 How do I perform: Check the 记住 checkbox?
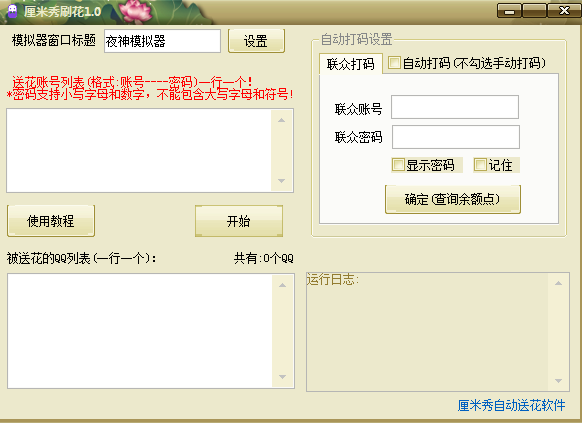(480, 164)
